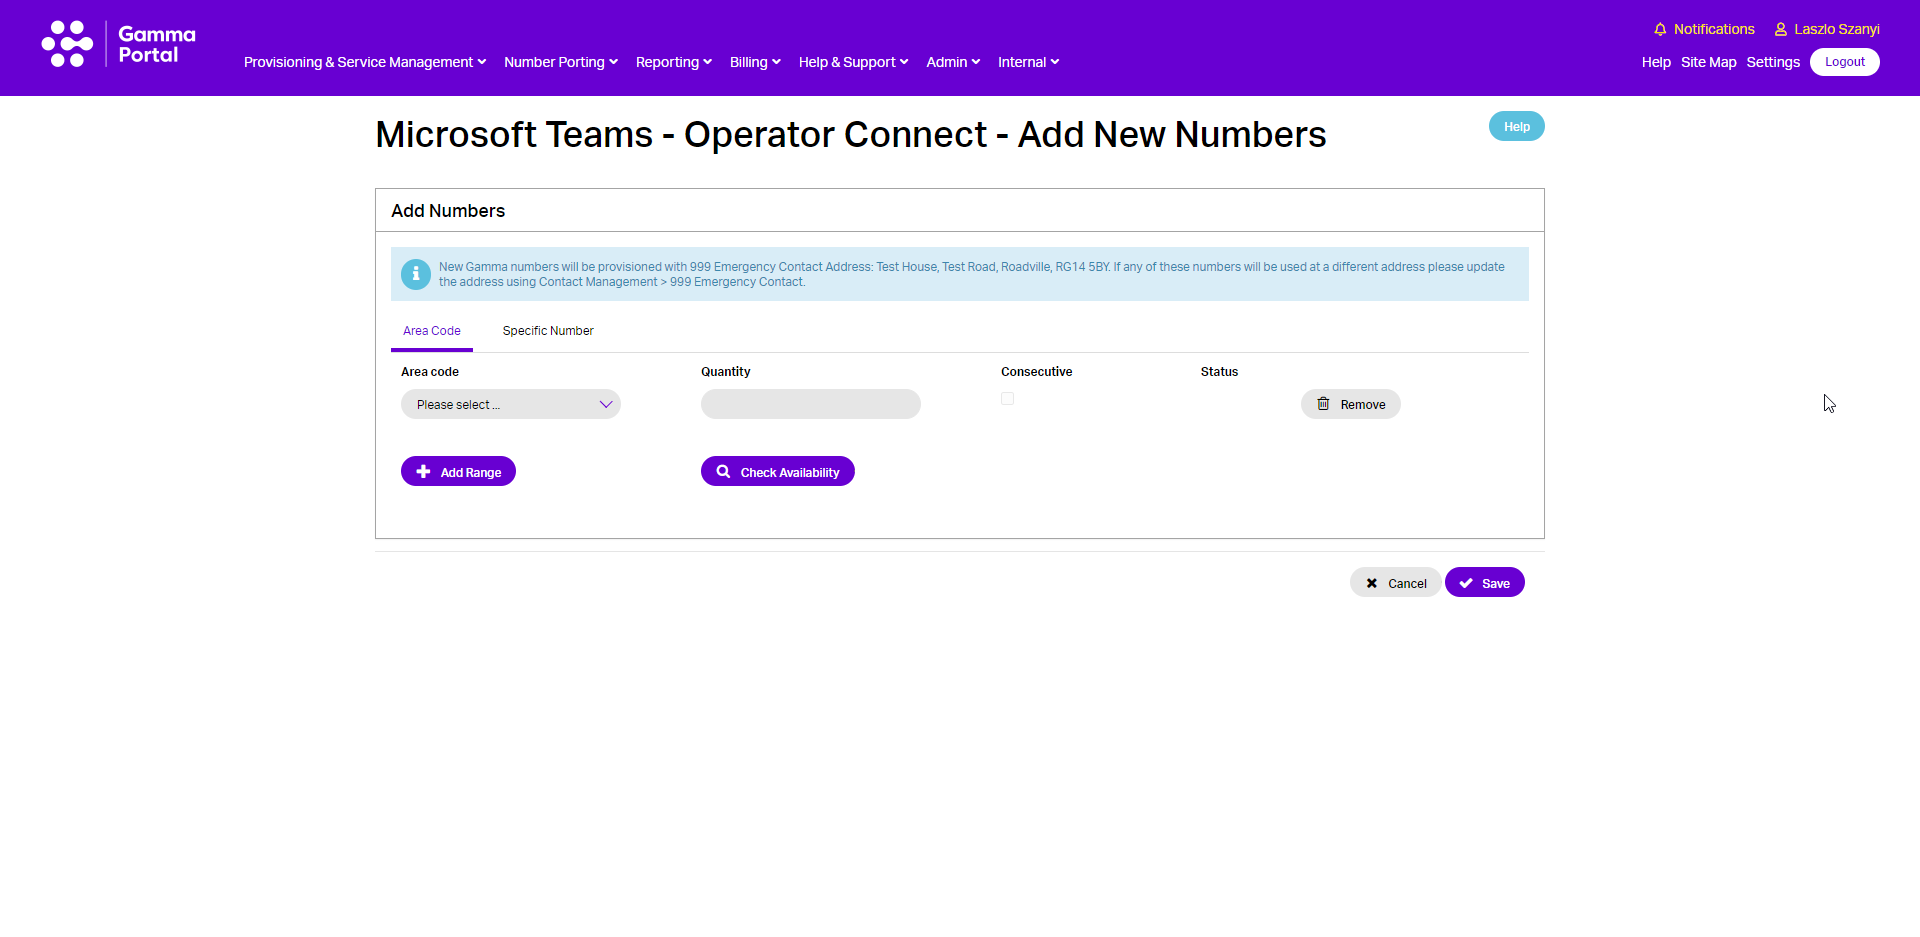1920x937 pixels.
Task: Click the Consecutive column label
Action: click(x=1036, y=372)
